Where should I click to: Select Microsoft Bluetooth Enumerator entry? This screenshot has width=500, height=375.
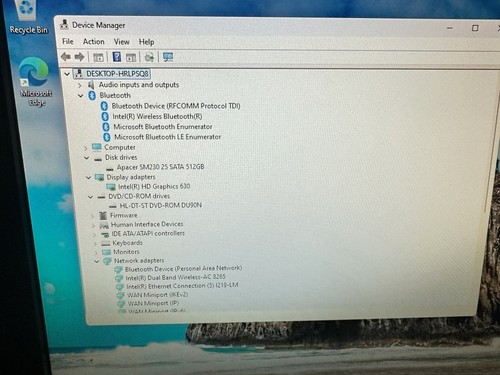163,127
